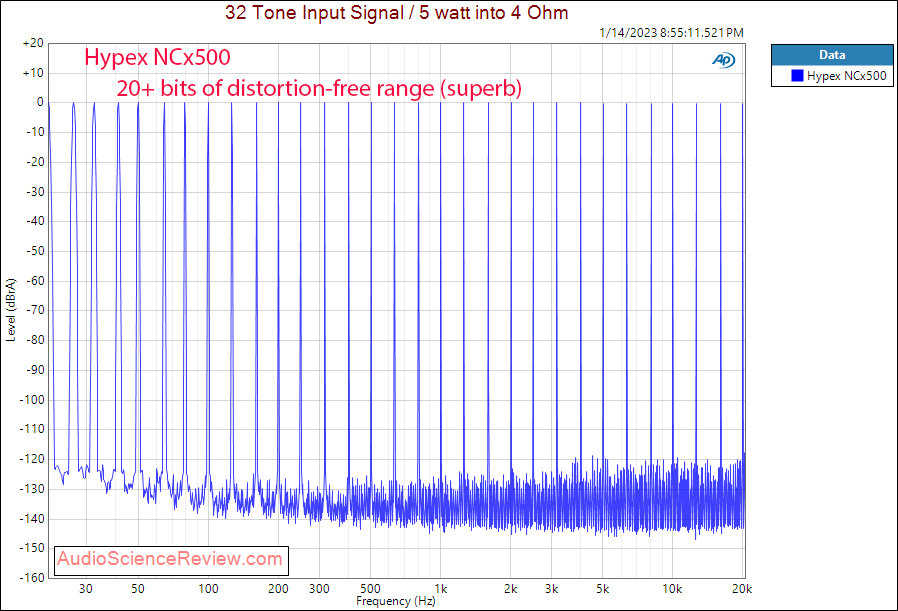Click the 500 frequency tick label
This screenshot has height=611, width=898.
pos(371,589)
